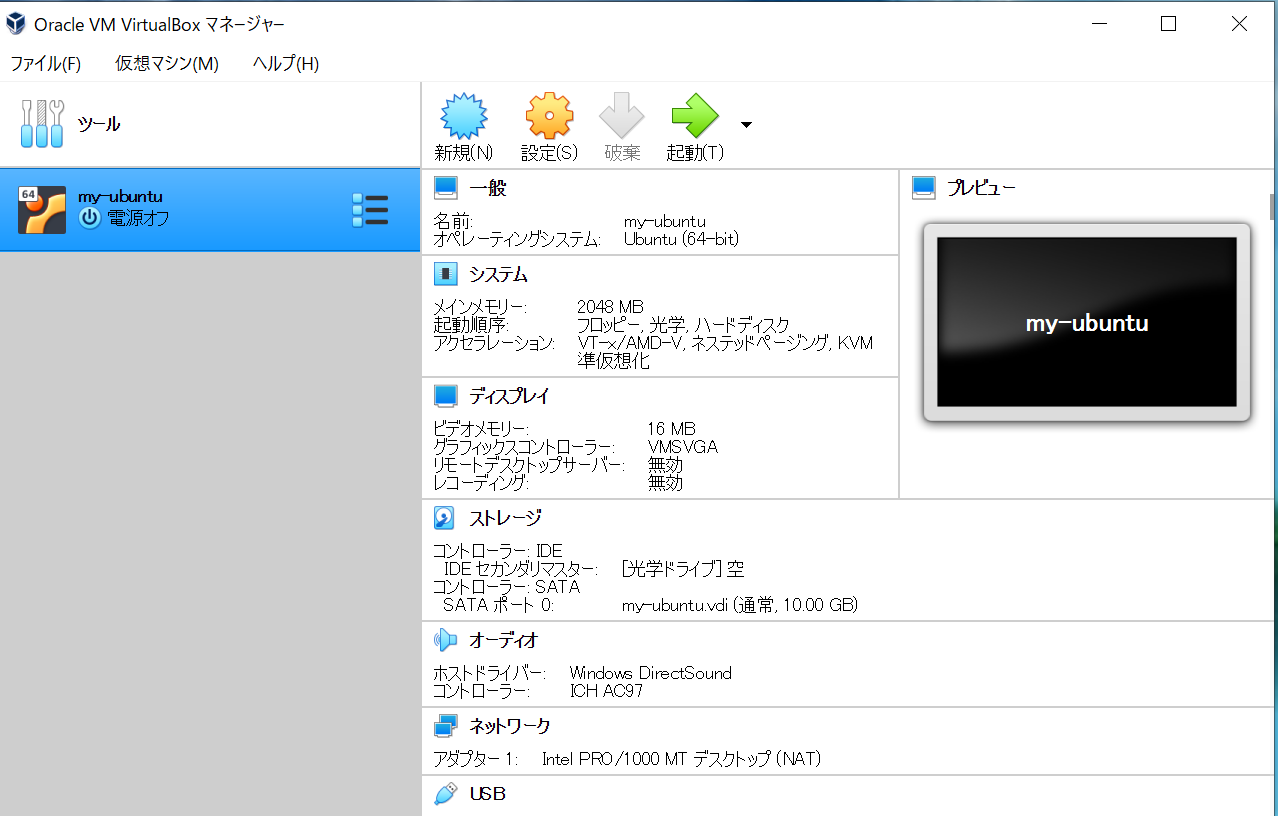Click my-ubuntu.vdi disk entry
Screen dimensions: 1278x816
tap(740, 605)
